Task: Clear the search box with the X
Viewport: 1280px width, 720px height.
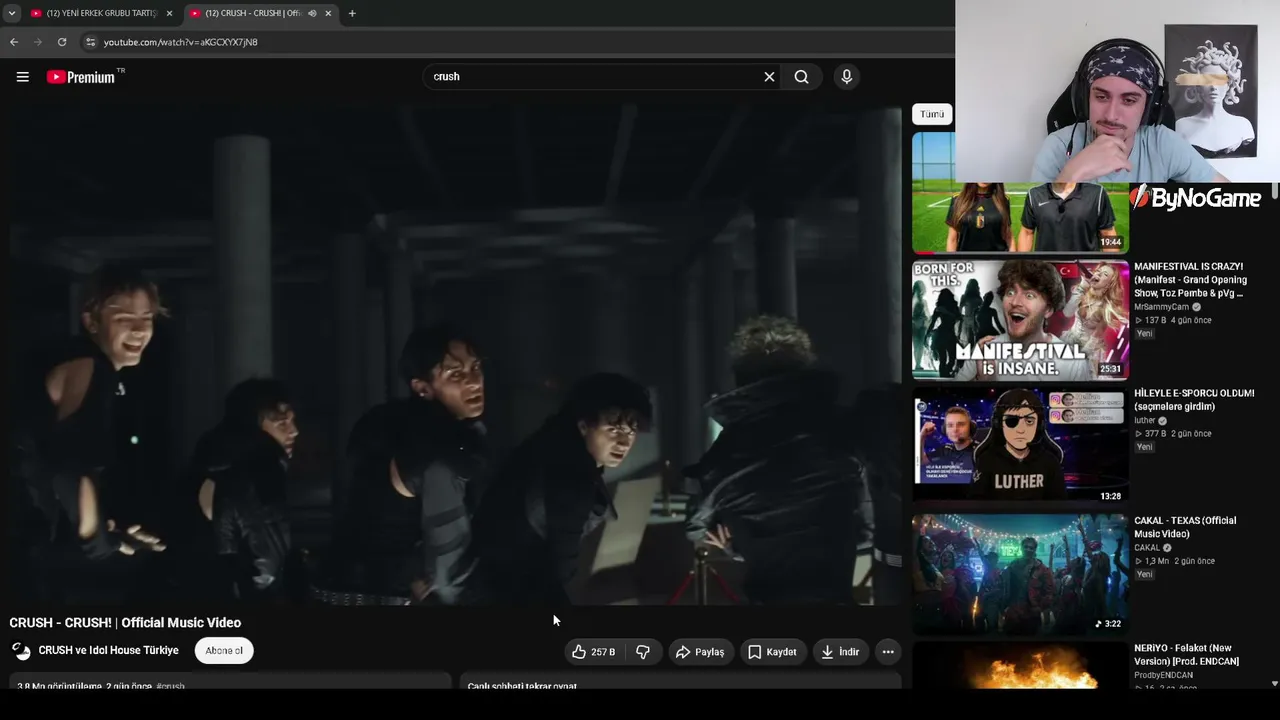Action: (x=769, y=77)
